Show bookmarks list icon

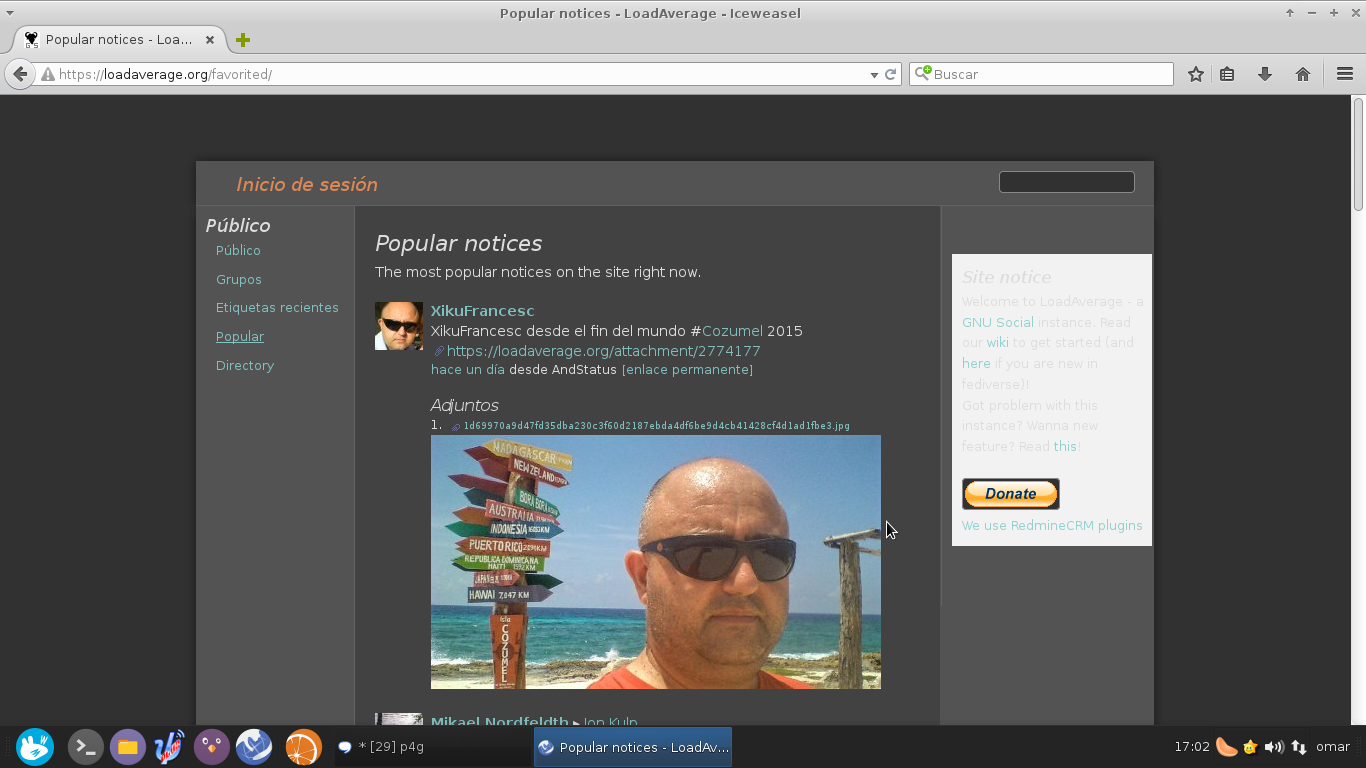click(1227, 74)
